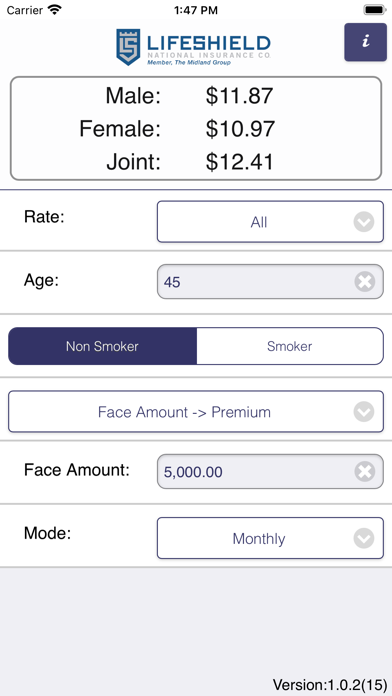Select the Non Smoker segment

pos(103,346)
